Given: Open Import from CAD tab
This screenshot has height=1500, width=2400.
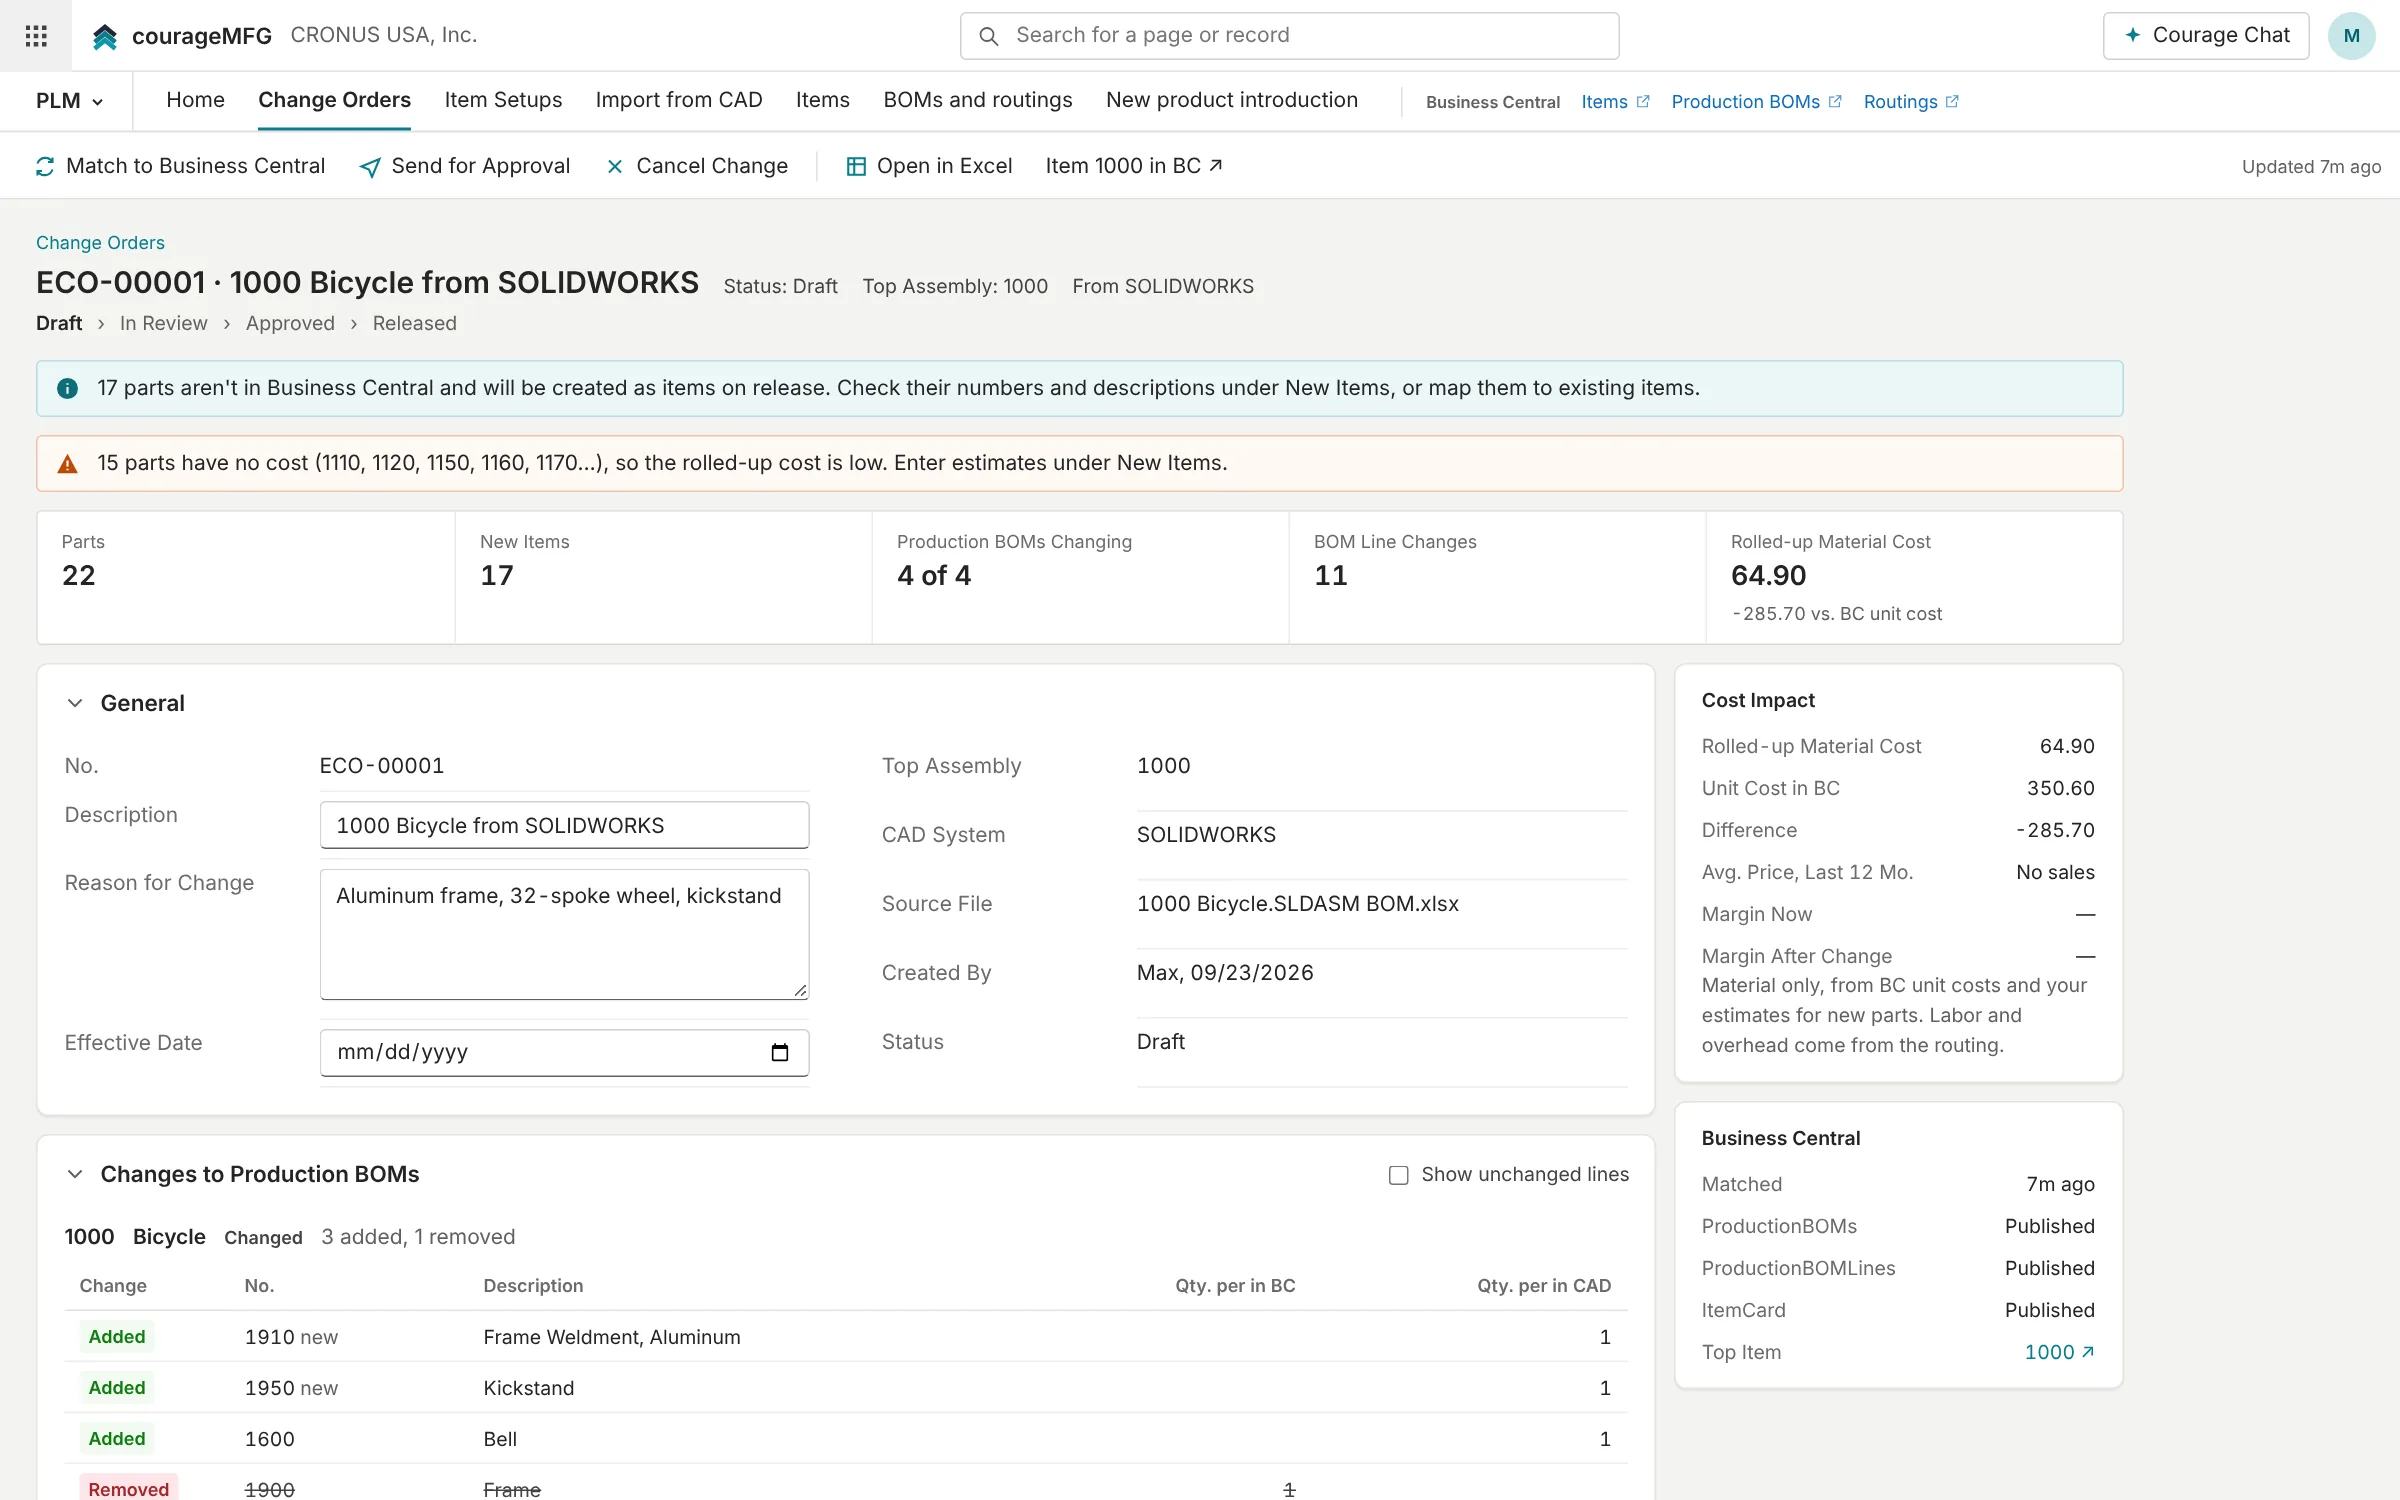Looking at the screenshot, I should pos(679,100).
